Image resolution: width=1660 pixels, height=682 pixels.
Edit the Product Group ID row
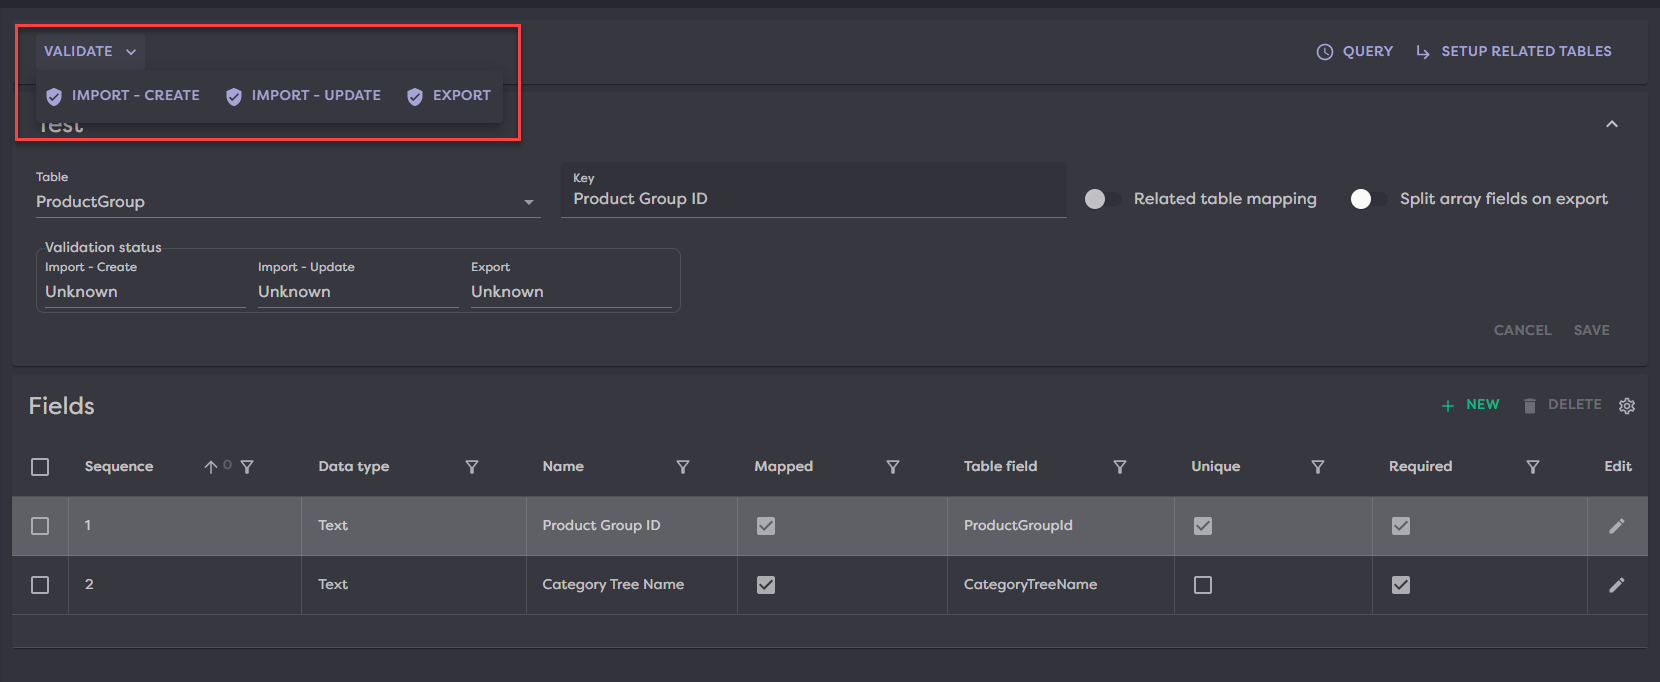[1616, 526]
